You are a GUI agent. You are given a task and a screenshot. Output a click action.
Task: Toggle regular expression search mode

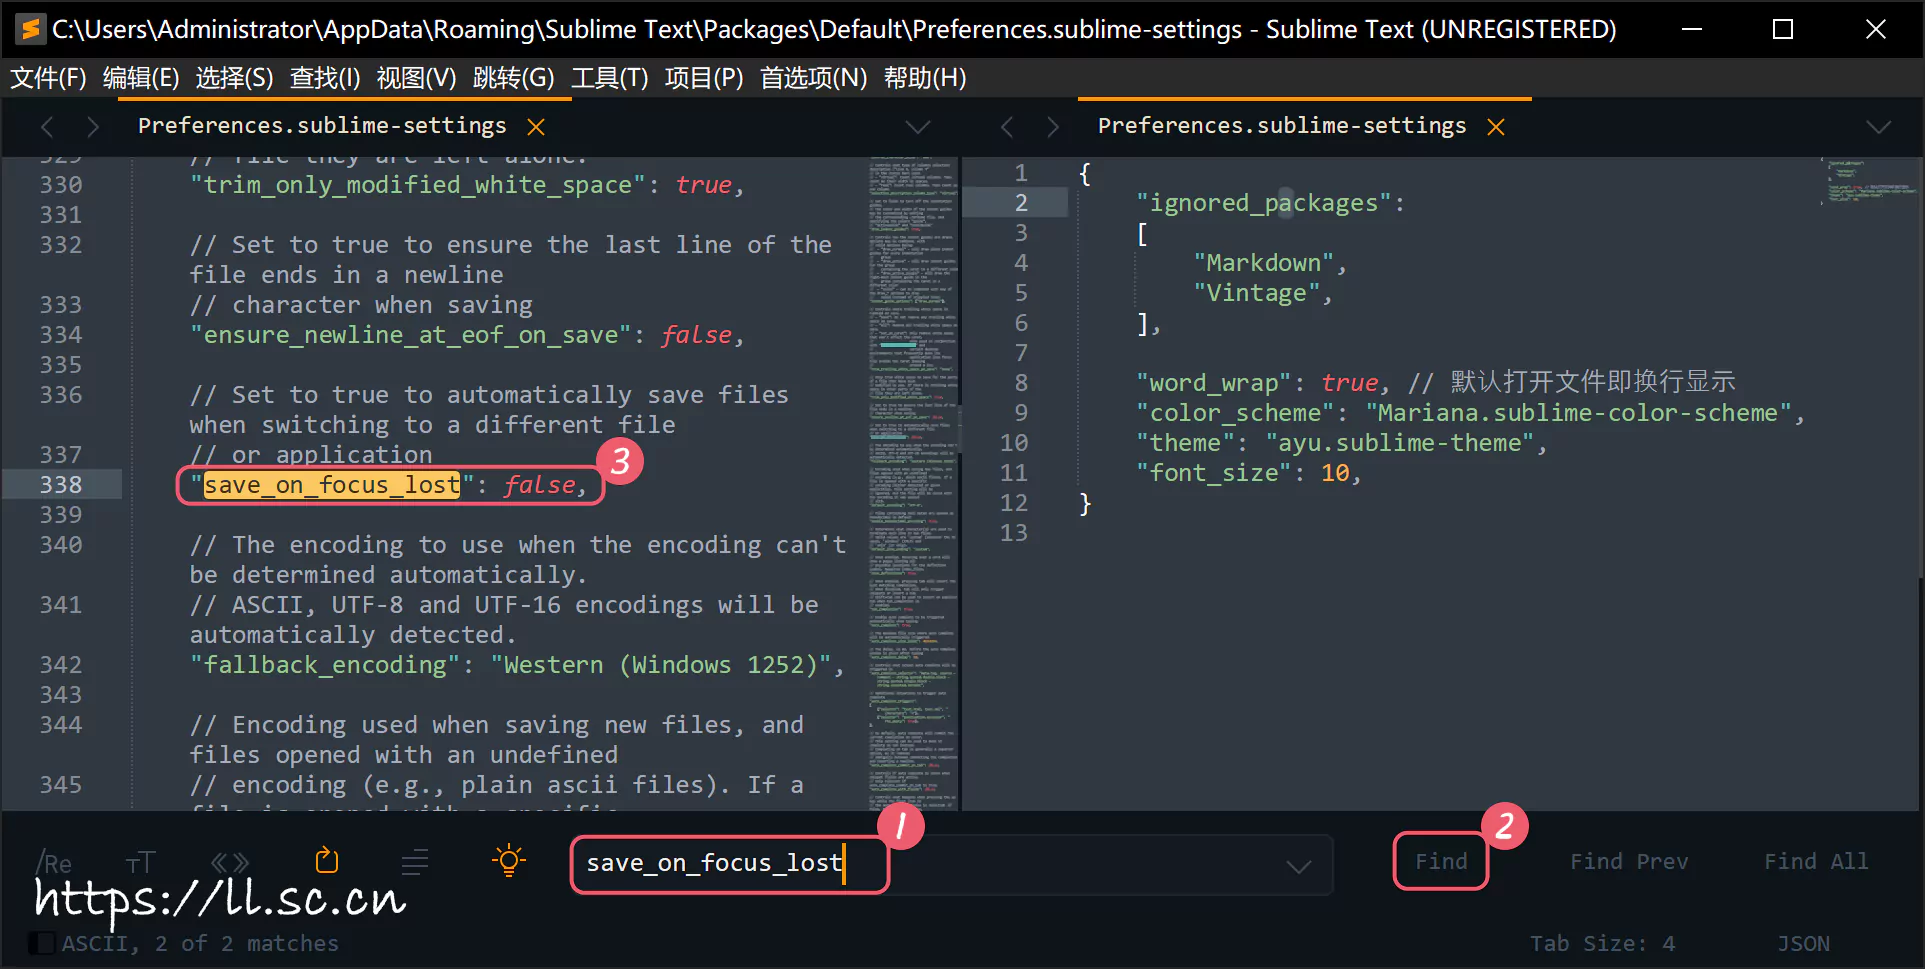point(54,862)
